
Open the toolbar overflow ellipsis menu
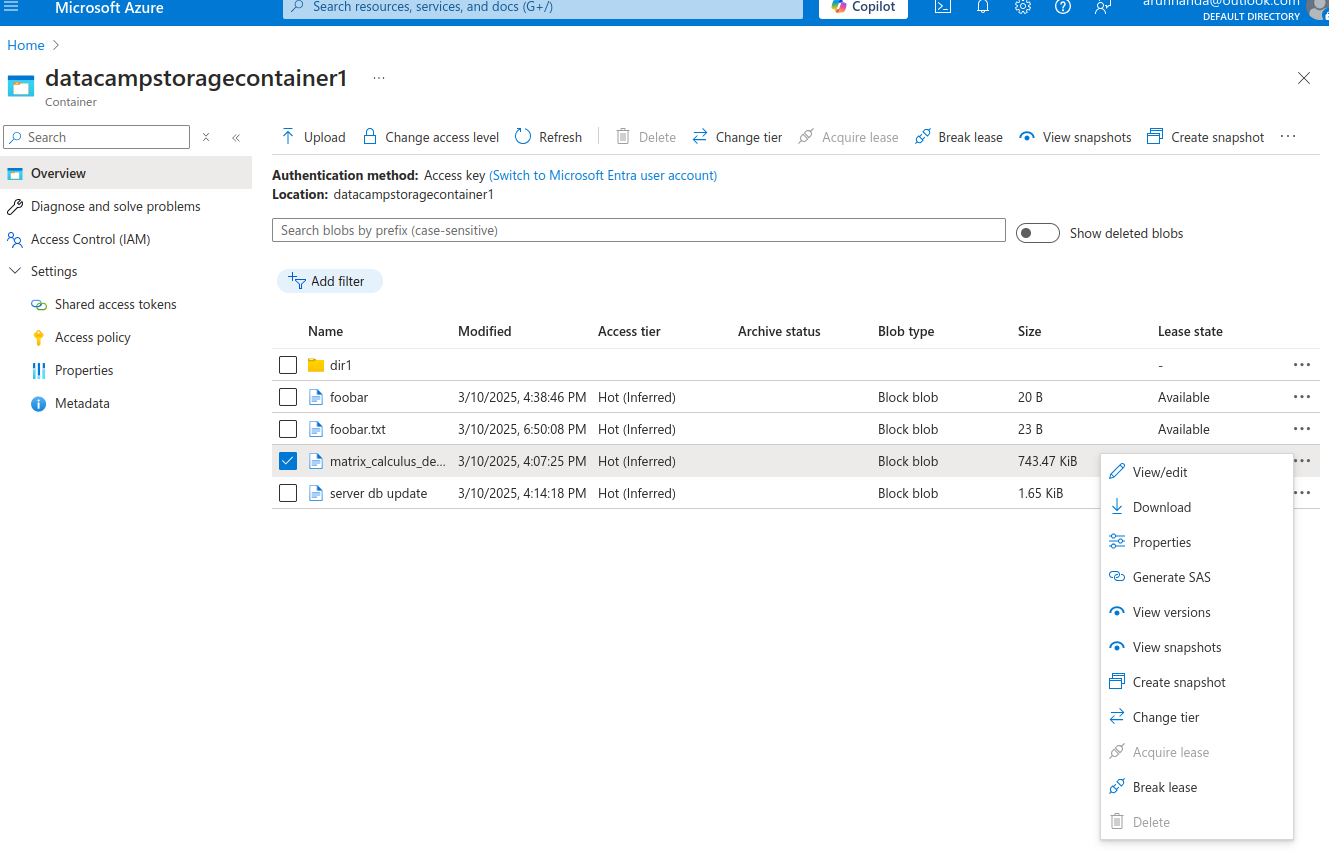pos(1288,137)
